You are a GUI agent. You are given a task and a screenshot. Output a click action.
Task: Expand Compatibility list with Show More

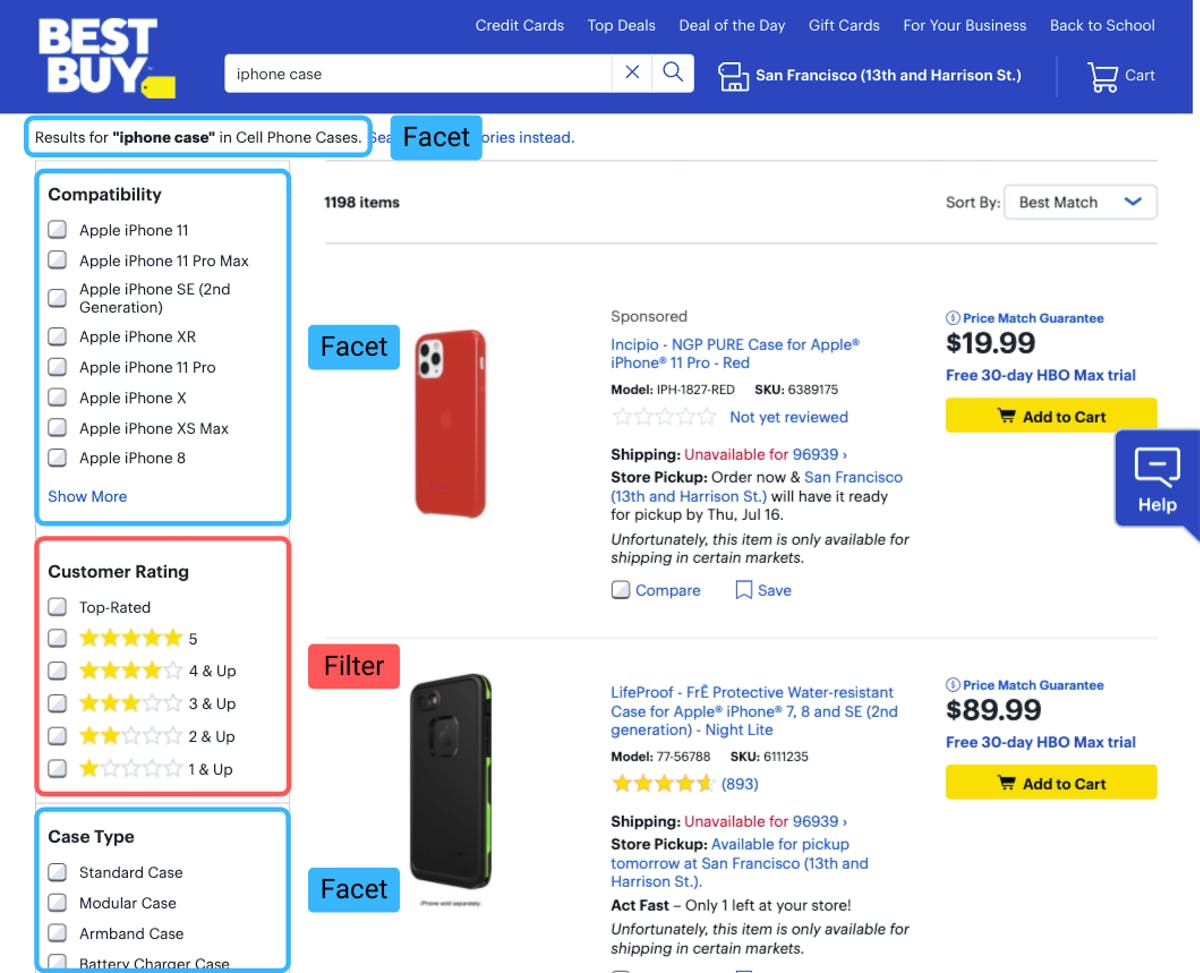87,496
